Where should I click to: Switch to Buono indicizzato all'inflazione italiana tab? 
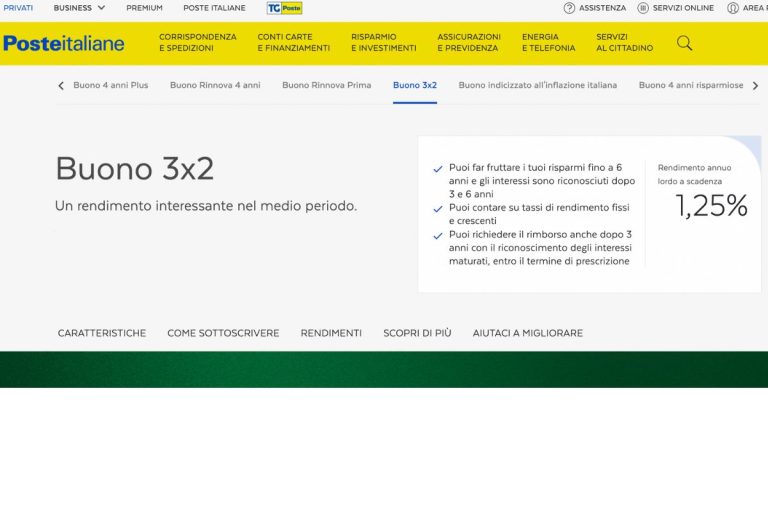pyautogui.click(x=538, y=85)
